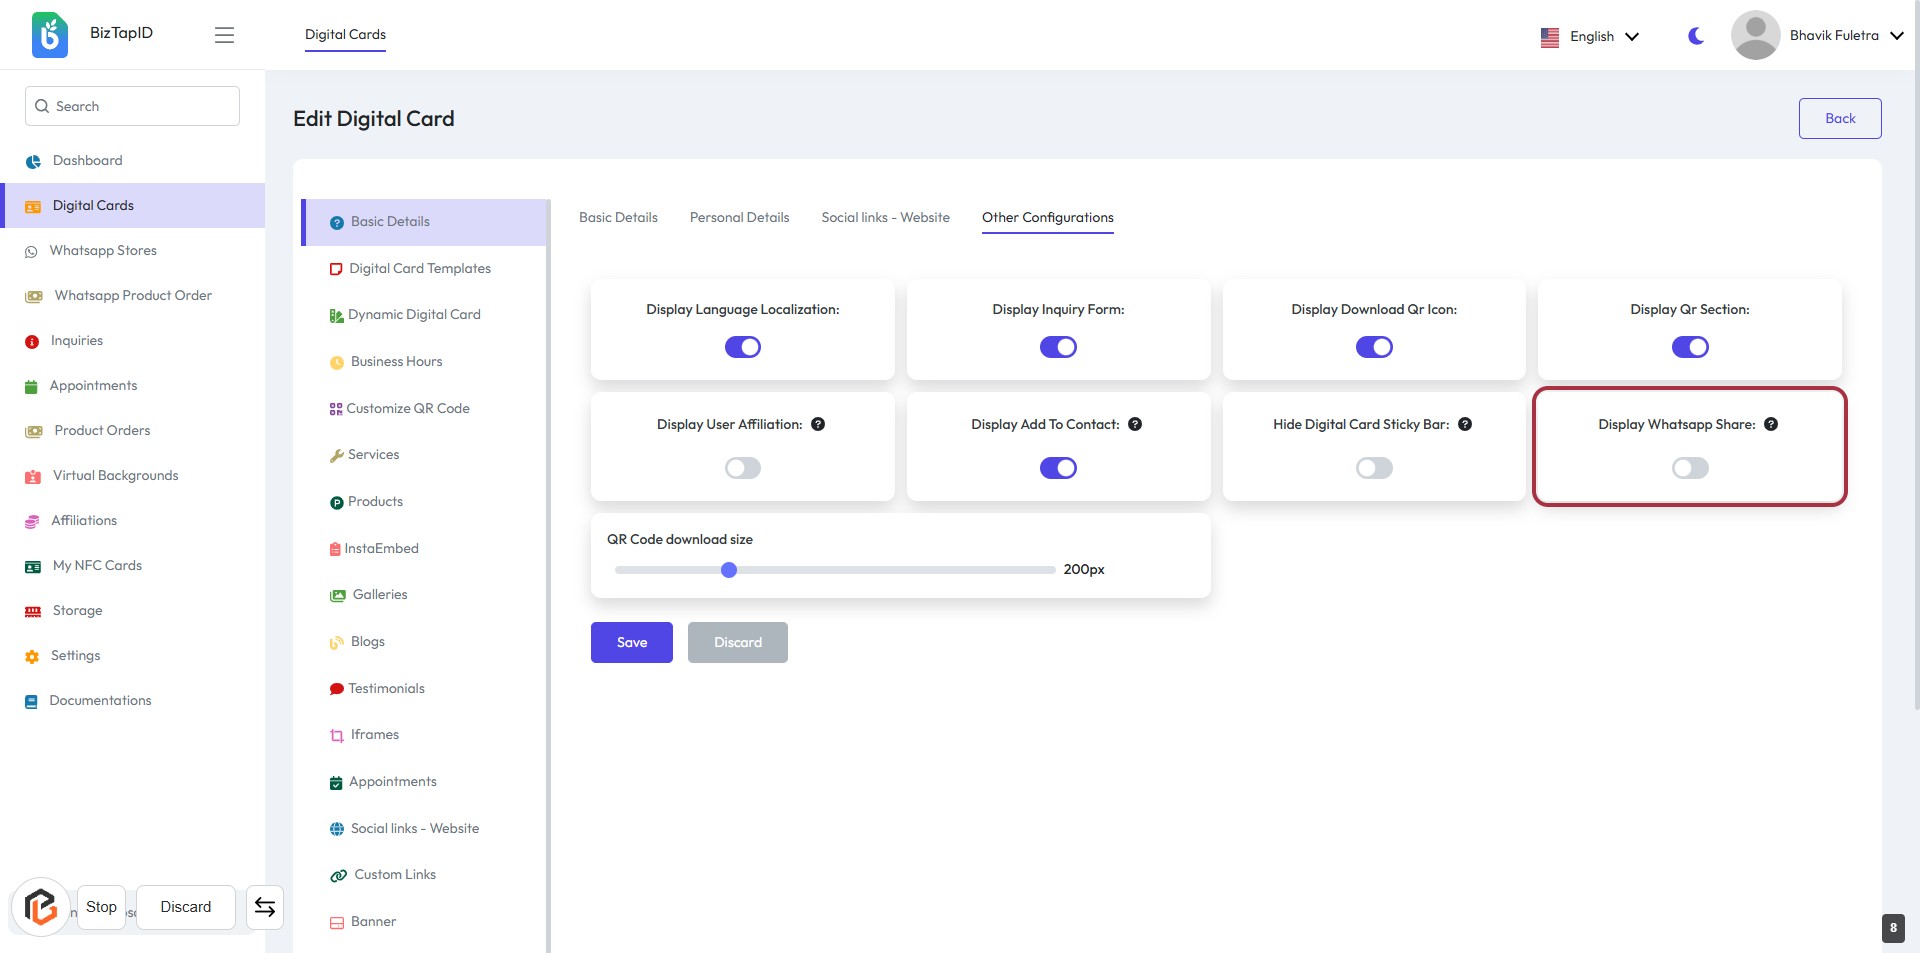
Task: Expand the Bhavik Fuletra user menu
Action: coord(1820,36)
